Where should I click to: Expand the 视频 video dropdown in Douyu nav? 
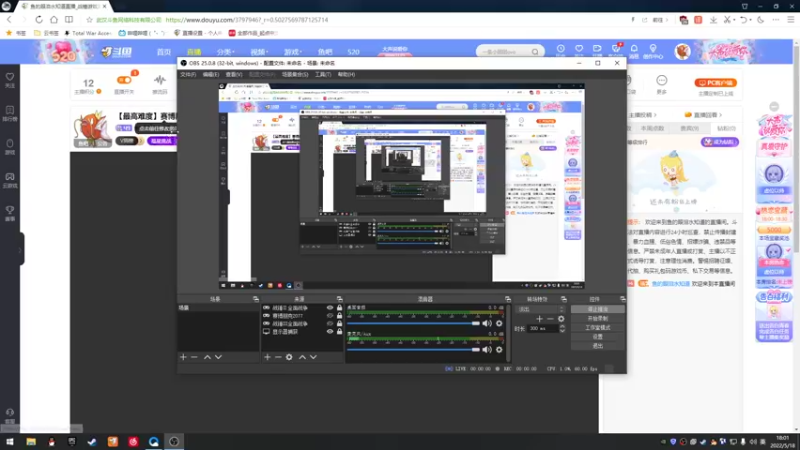pos(259,52)
